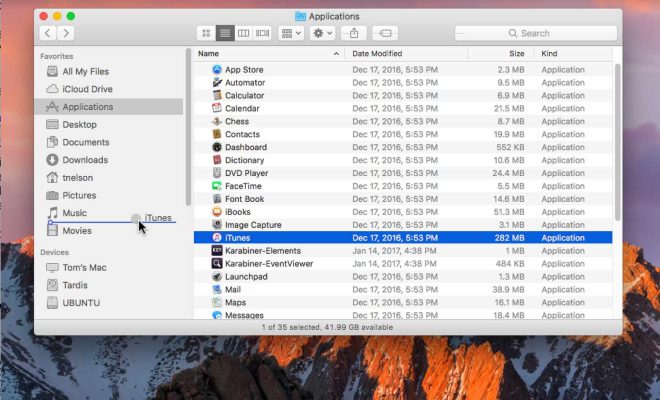660x400 pixels.
Task: Click the Karabiner-Elements app icon
Action: tap(217, 251)
